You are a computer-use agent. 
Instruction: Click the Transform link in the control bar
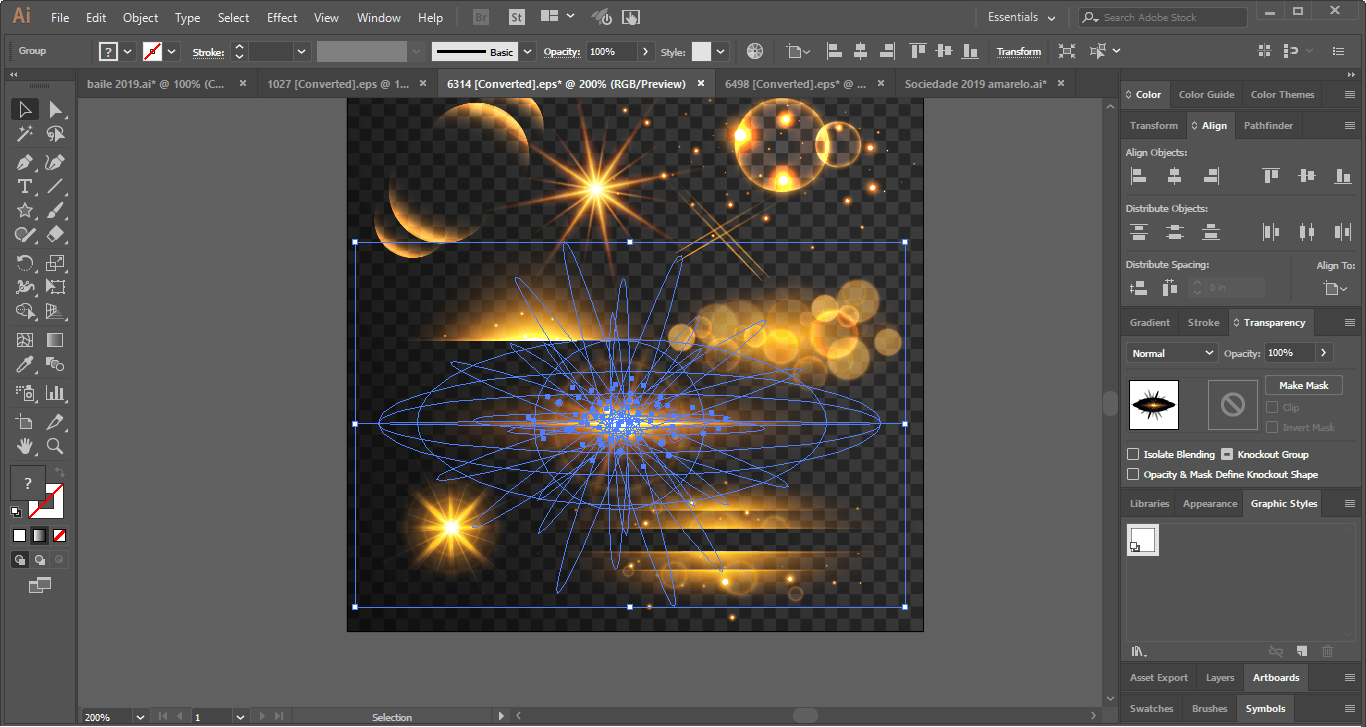(x=1019, y=51)
